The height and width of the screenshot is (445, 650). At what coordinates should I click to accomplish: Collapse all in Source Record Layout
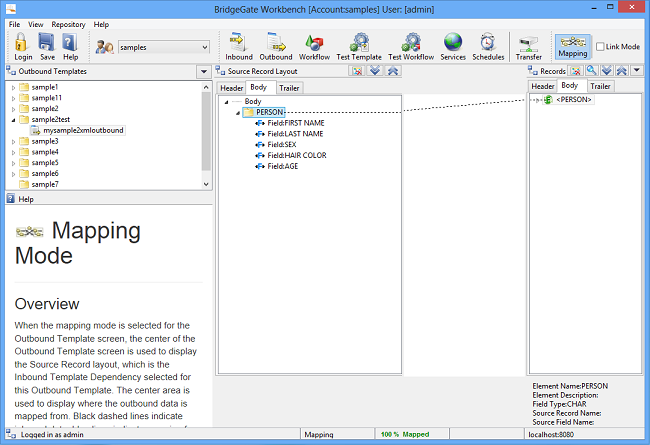pyautogui.click(x=393, y=71)
